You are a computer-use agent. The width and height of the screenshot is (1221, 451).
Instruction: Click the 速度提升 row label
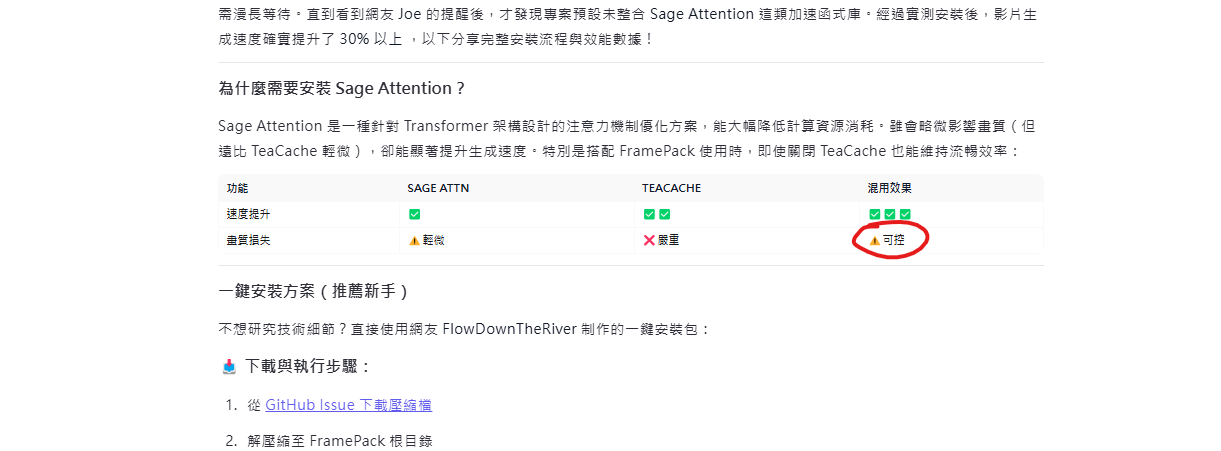coord(248,214)
